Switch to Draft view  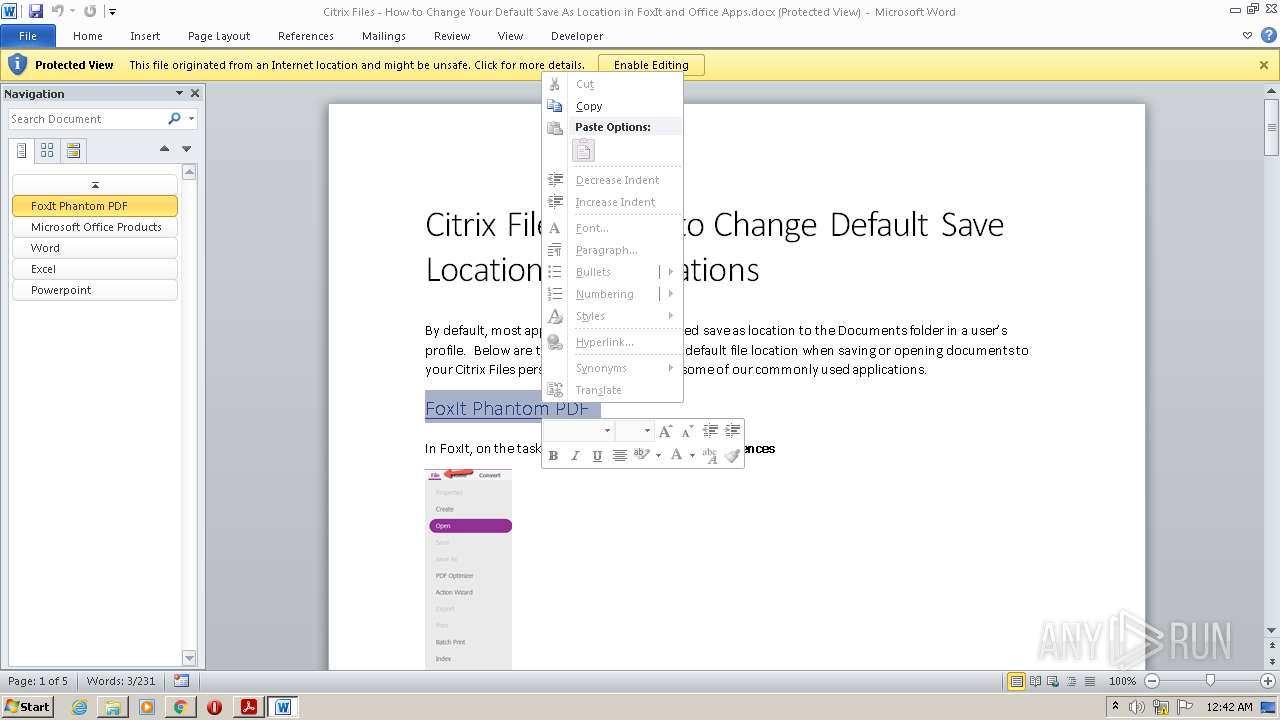[x=1089, y=681]
